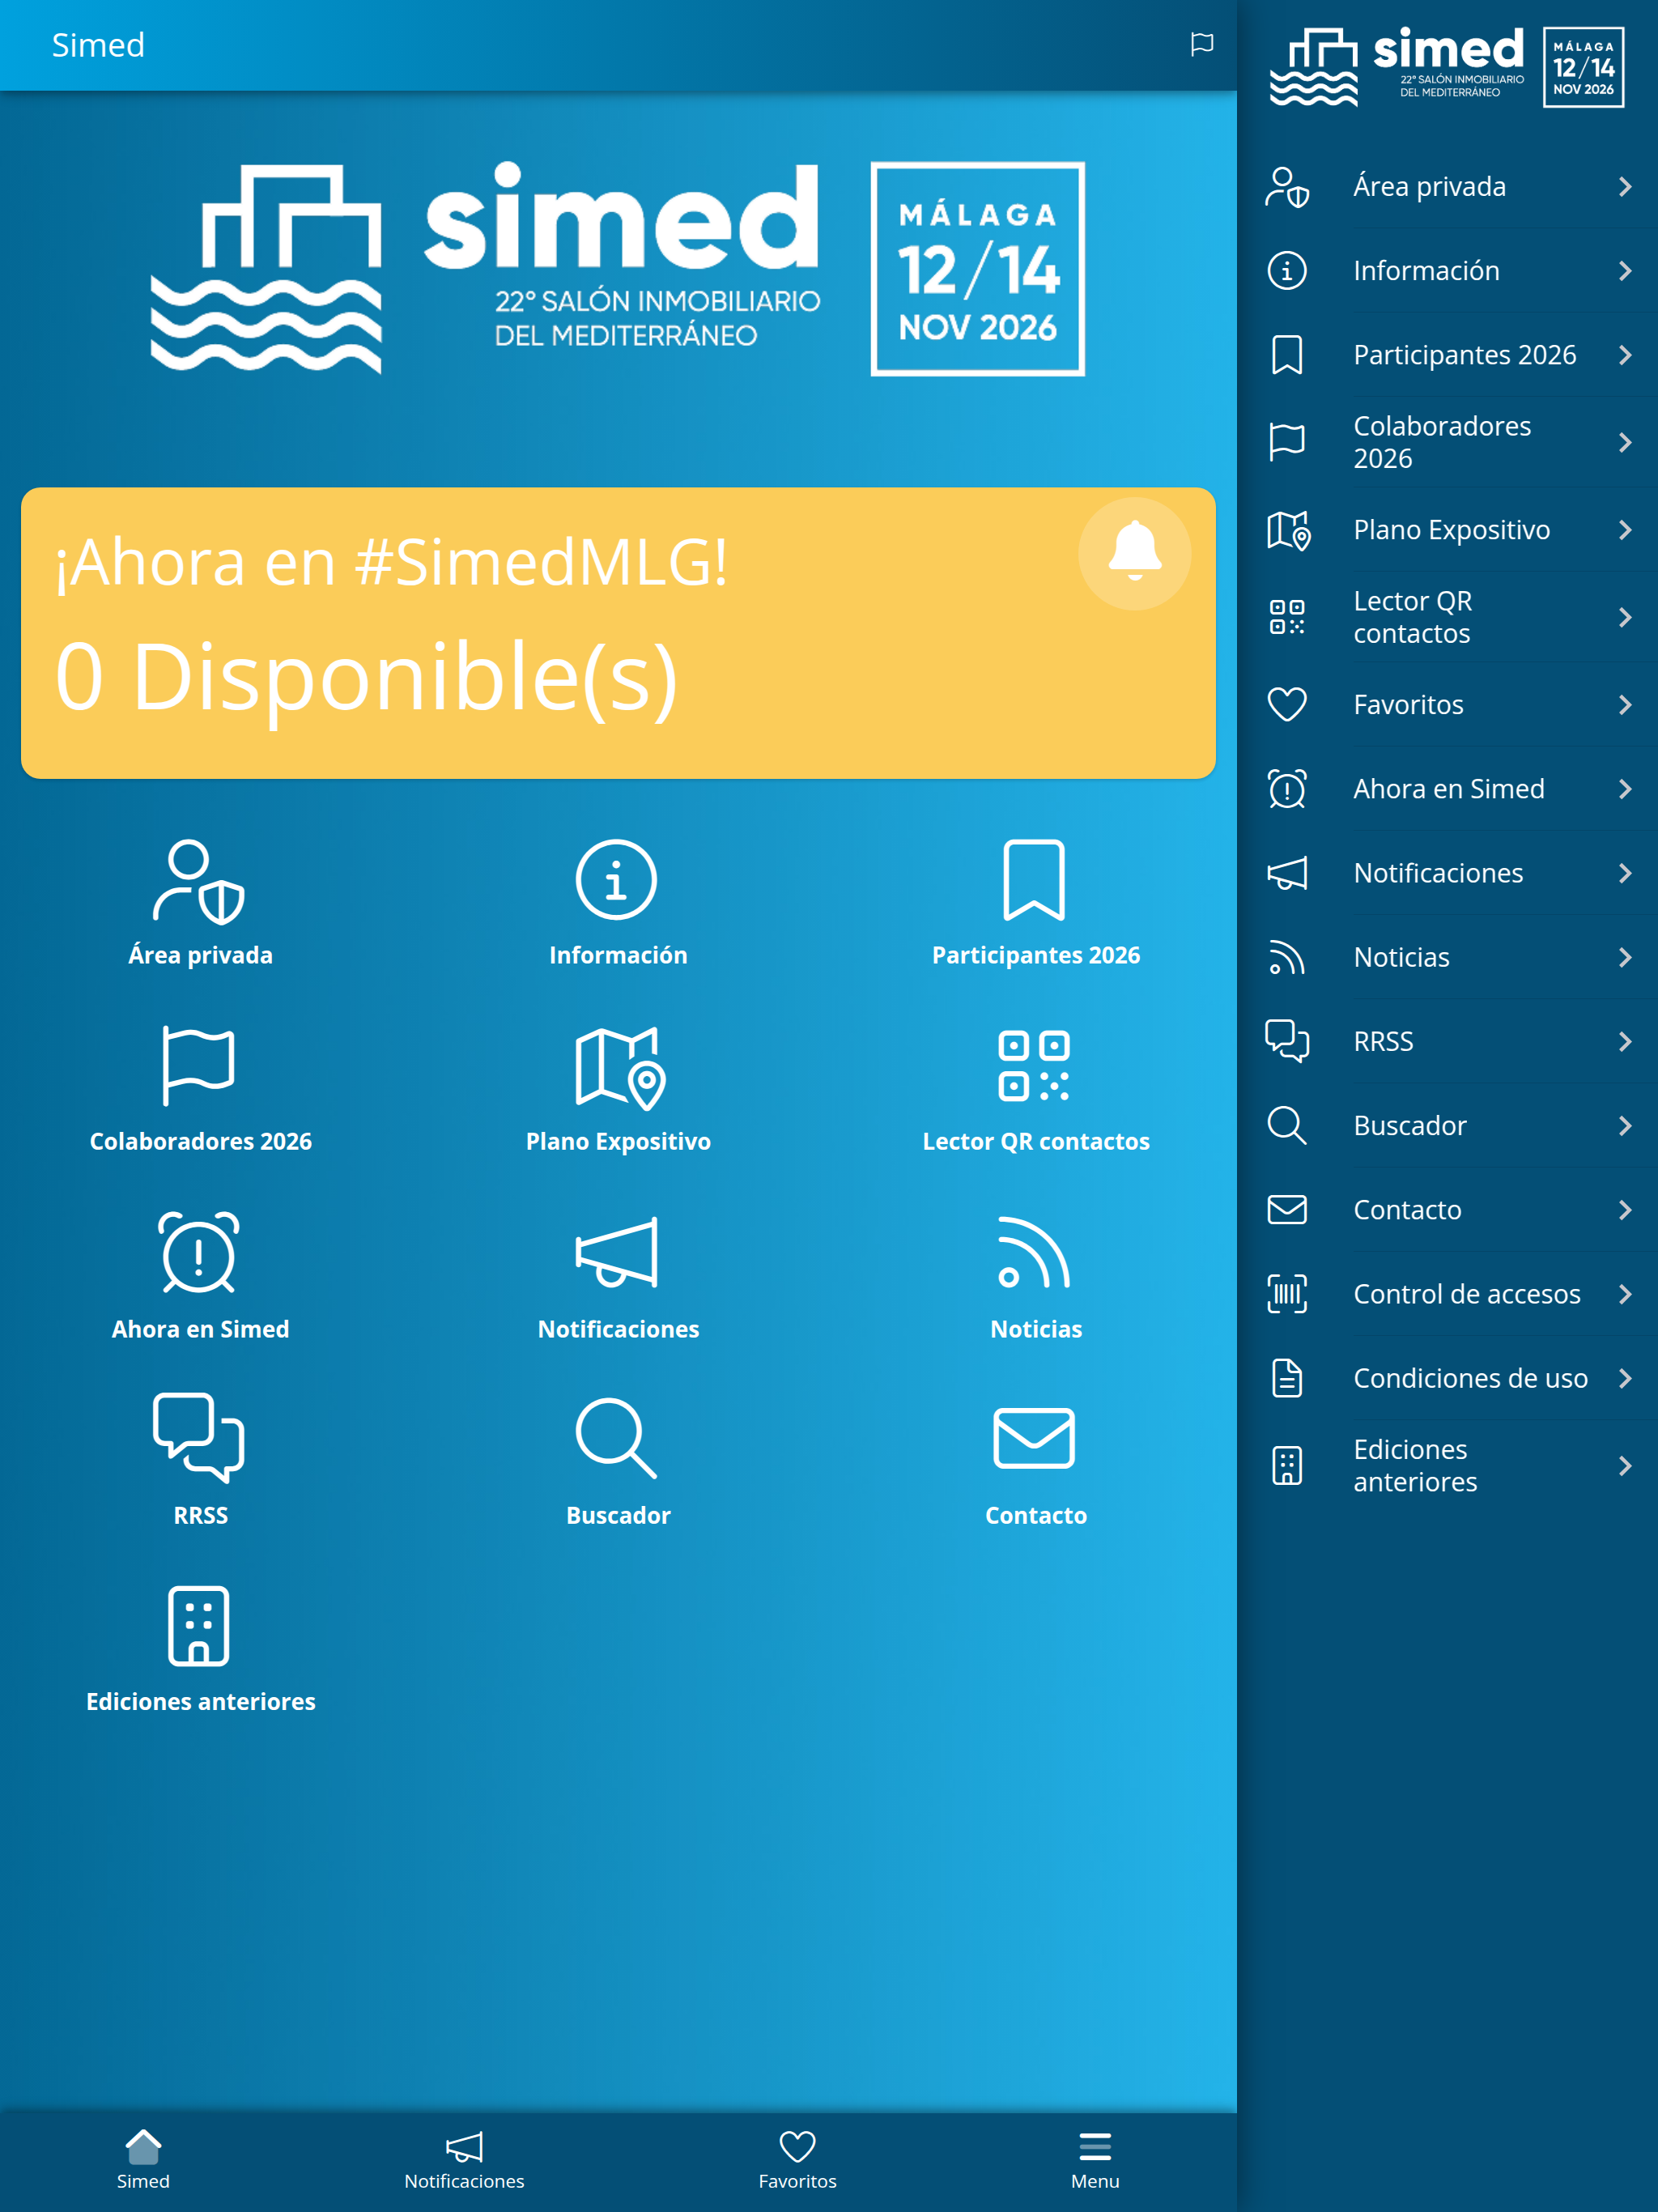Click the flag icon in top header
Screen dimensions: 1658x2212
pos(1202,45)
